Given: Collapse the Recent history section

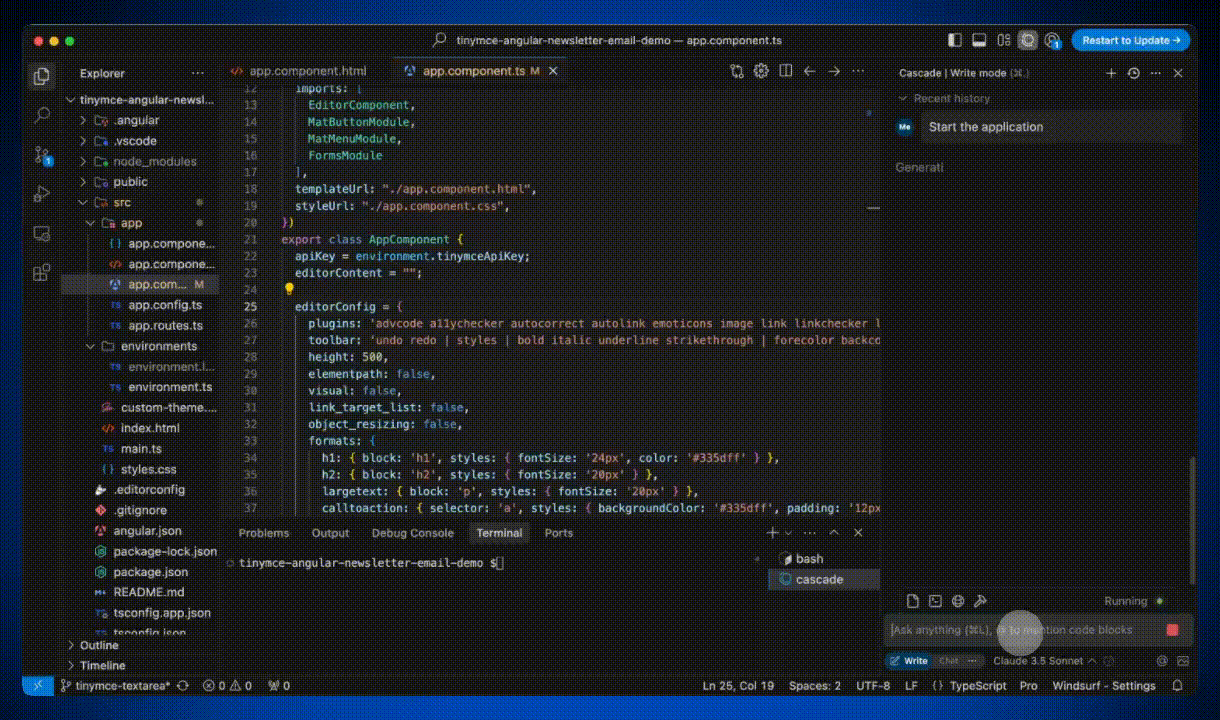Looking at the screenshot, I should click(x=950, y=98).
